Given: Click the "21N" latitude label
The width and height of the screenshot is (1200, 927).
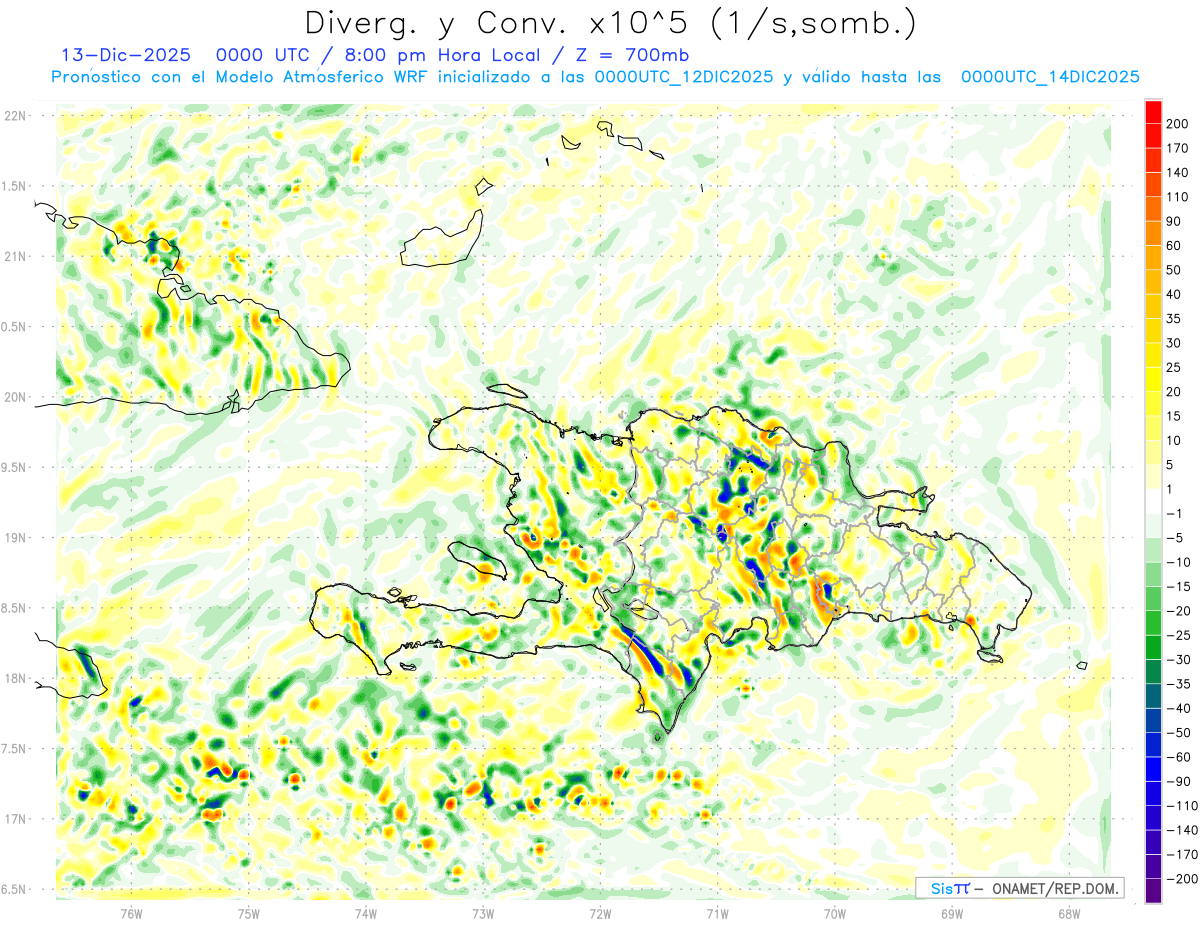Looking at the screenshot, I should coord(15,256).
